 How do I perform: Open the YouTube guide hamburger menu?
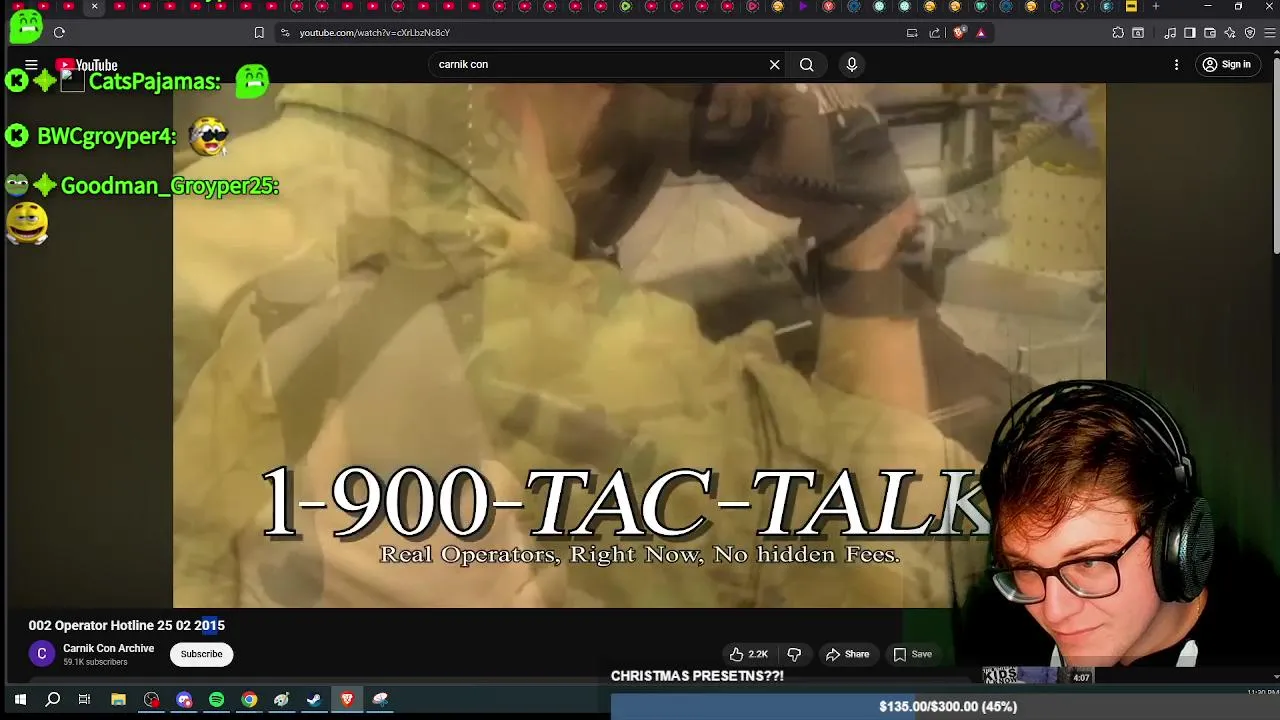click(x=31, y=65)
